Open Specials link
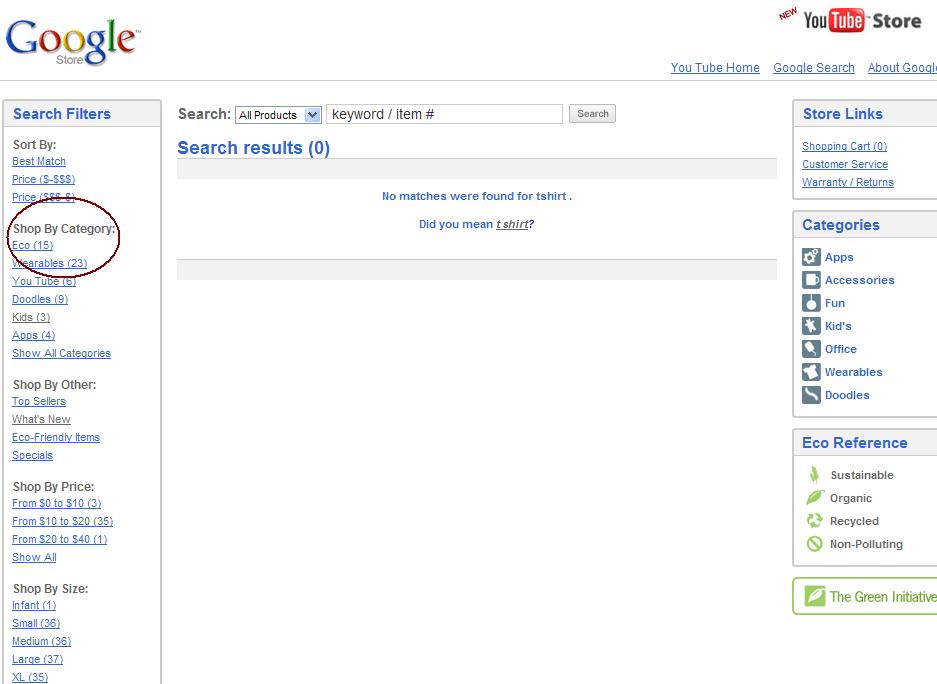This screenshot has height=684, width=937. tap(32, 455)
